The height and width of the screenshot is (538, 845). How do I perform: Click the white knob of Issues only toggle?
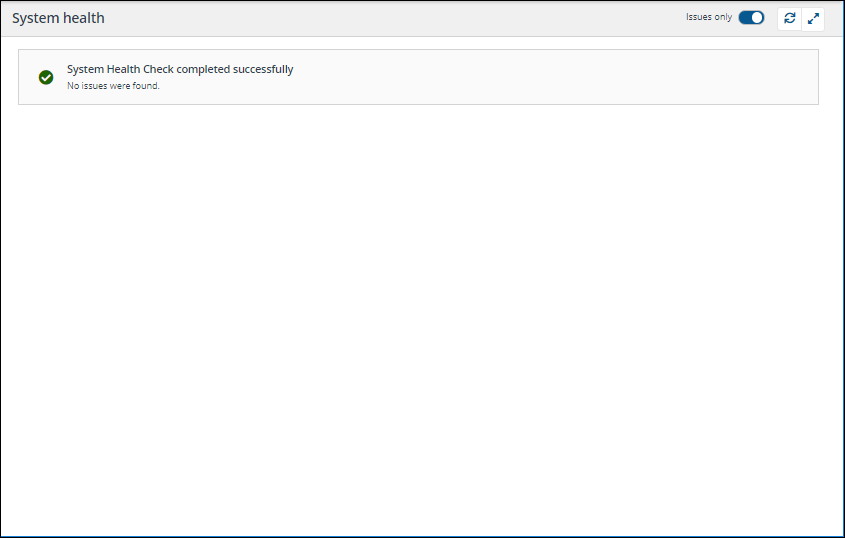757,18
